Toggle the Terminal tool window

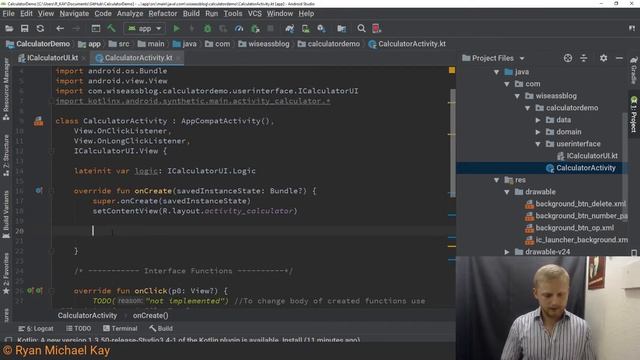pyautogui.click(x=120, y=329)
